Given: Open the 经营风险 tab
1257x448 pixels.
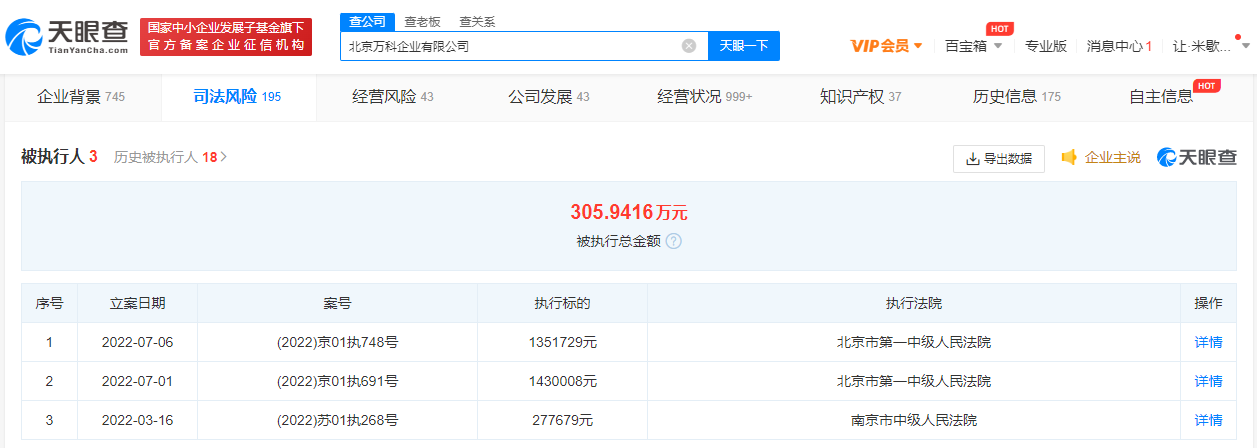Looking at the screenshot, I should click(x=392, y=97).
